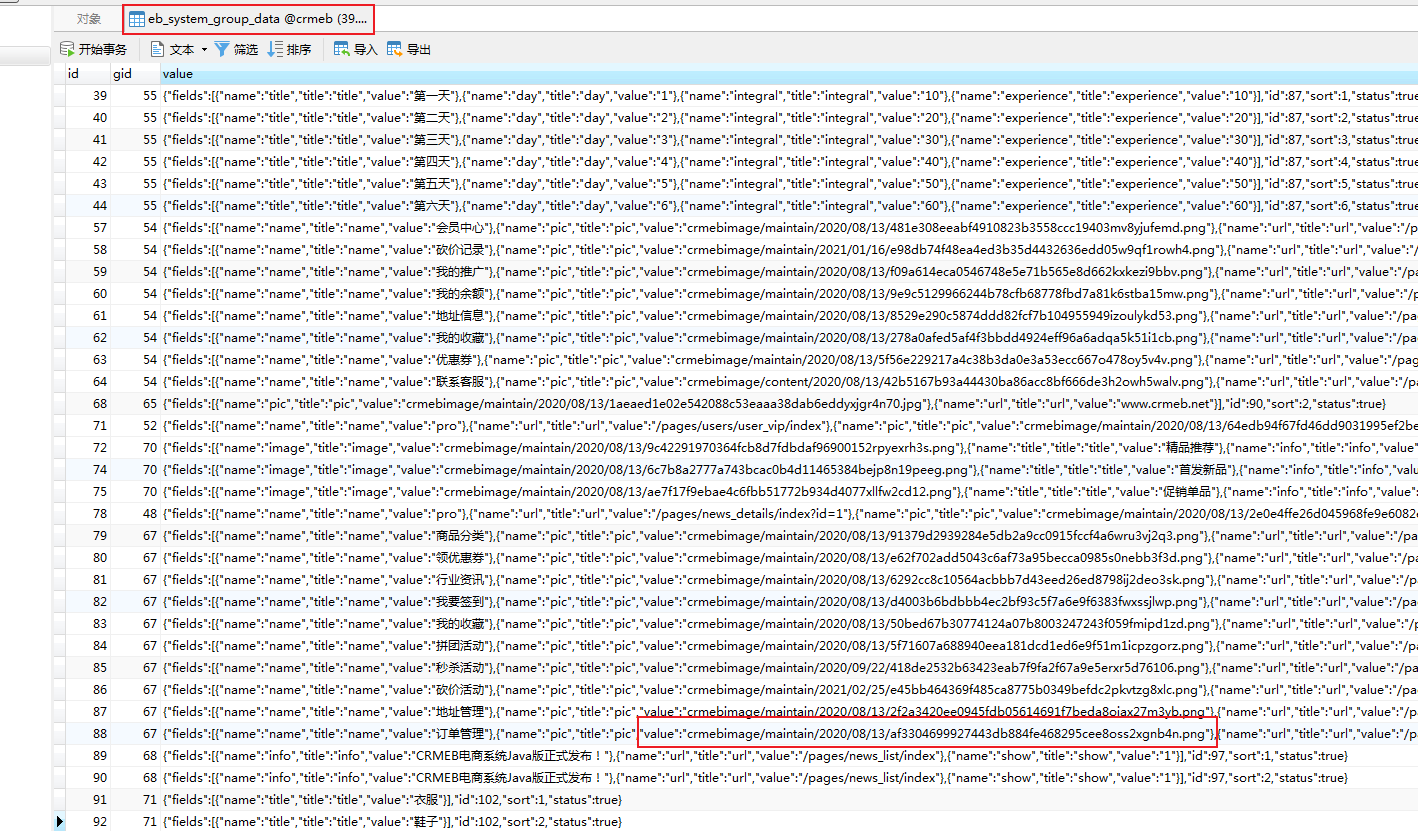Open the 筛选 filter tool
The width and height of the screenshot is (1418, 831).
(x=236, y=49)
